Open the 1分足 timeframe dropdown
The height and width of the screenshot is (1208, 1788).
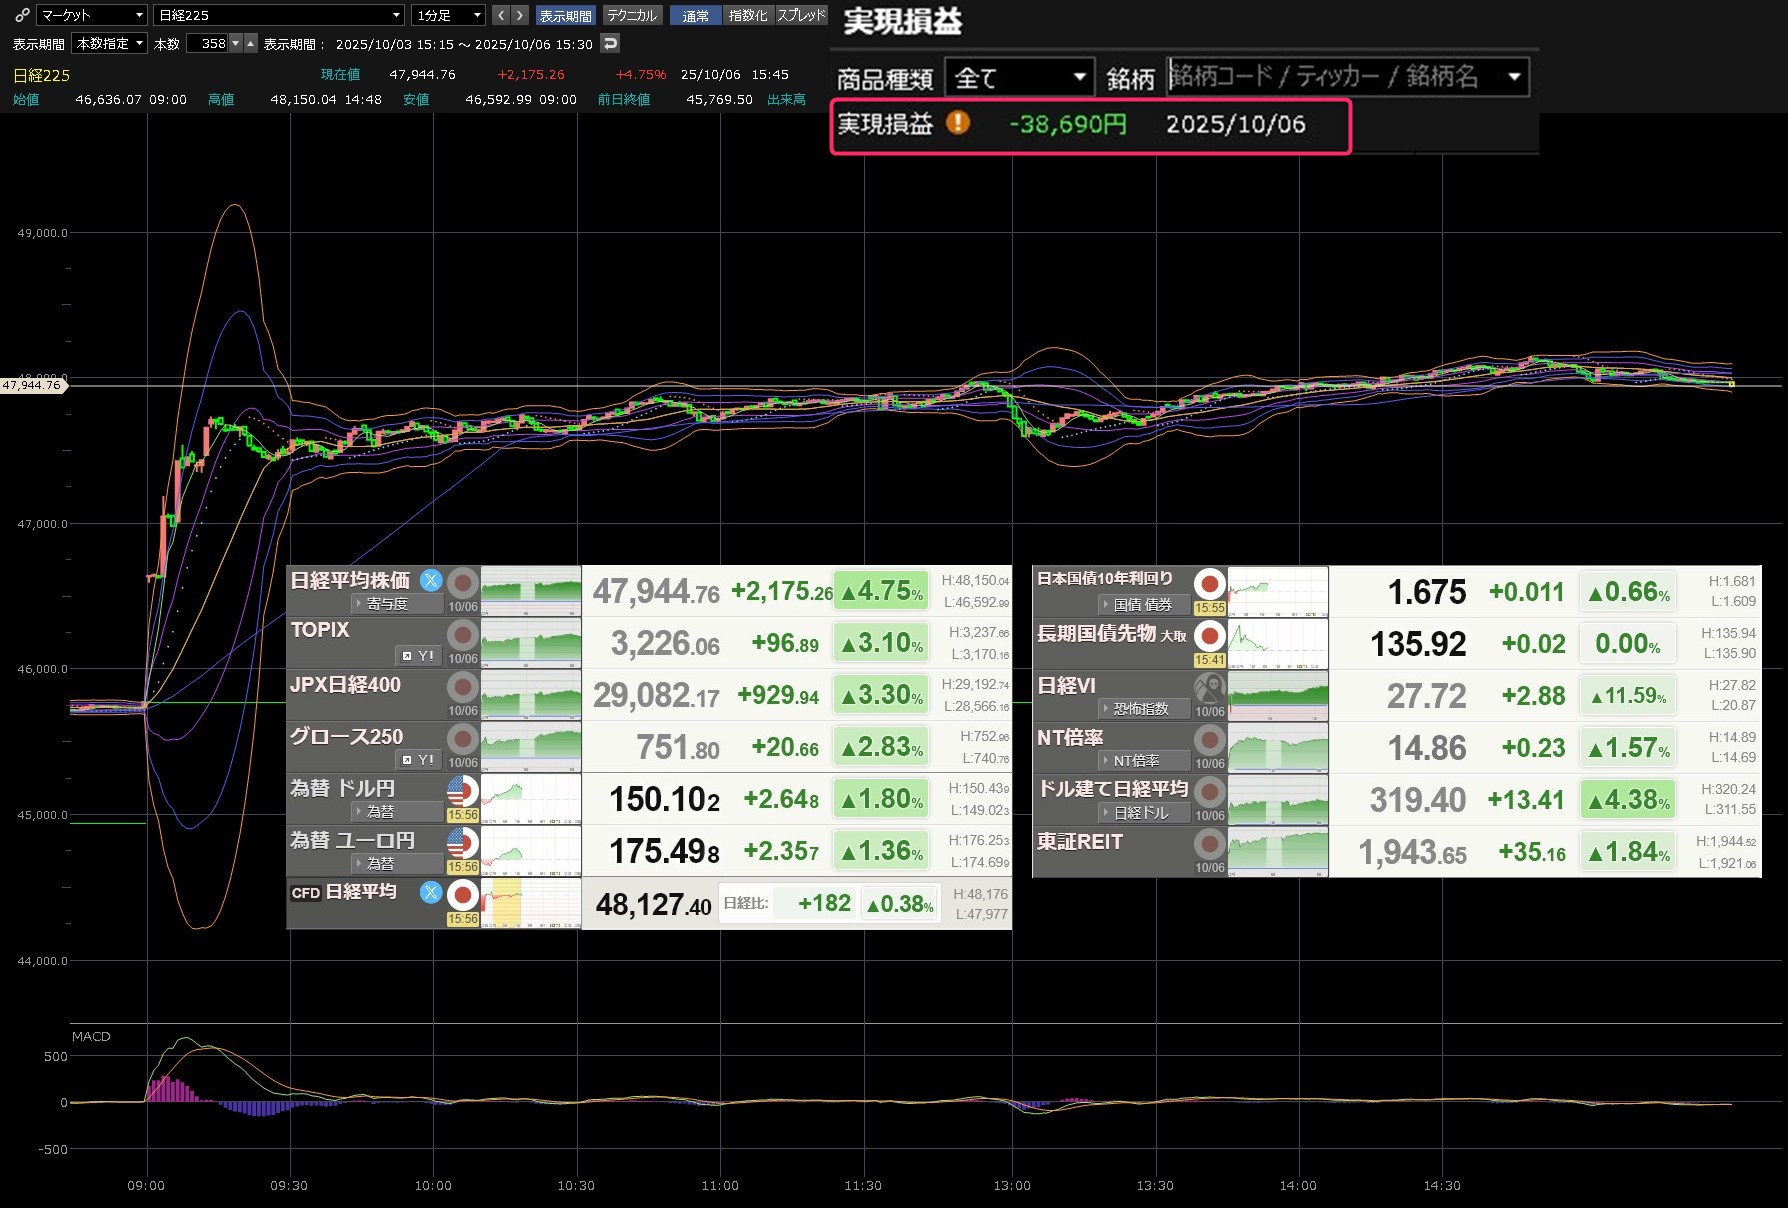[x=448, y=15]
